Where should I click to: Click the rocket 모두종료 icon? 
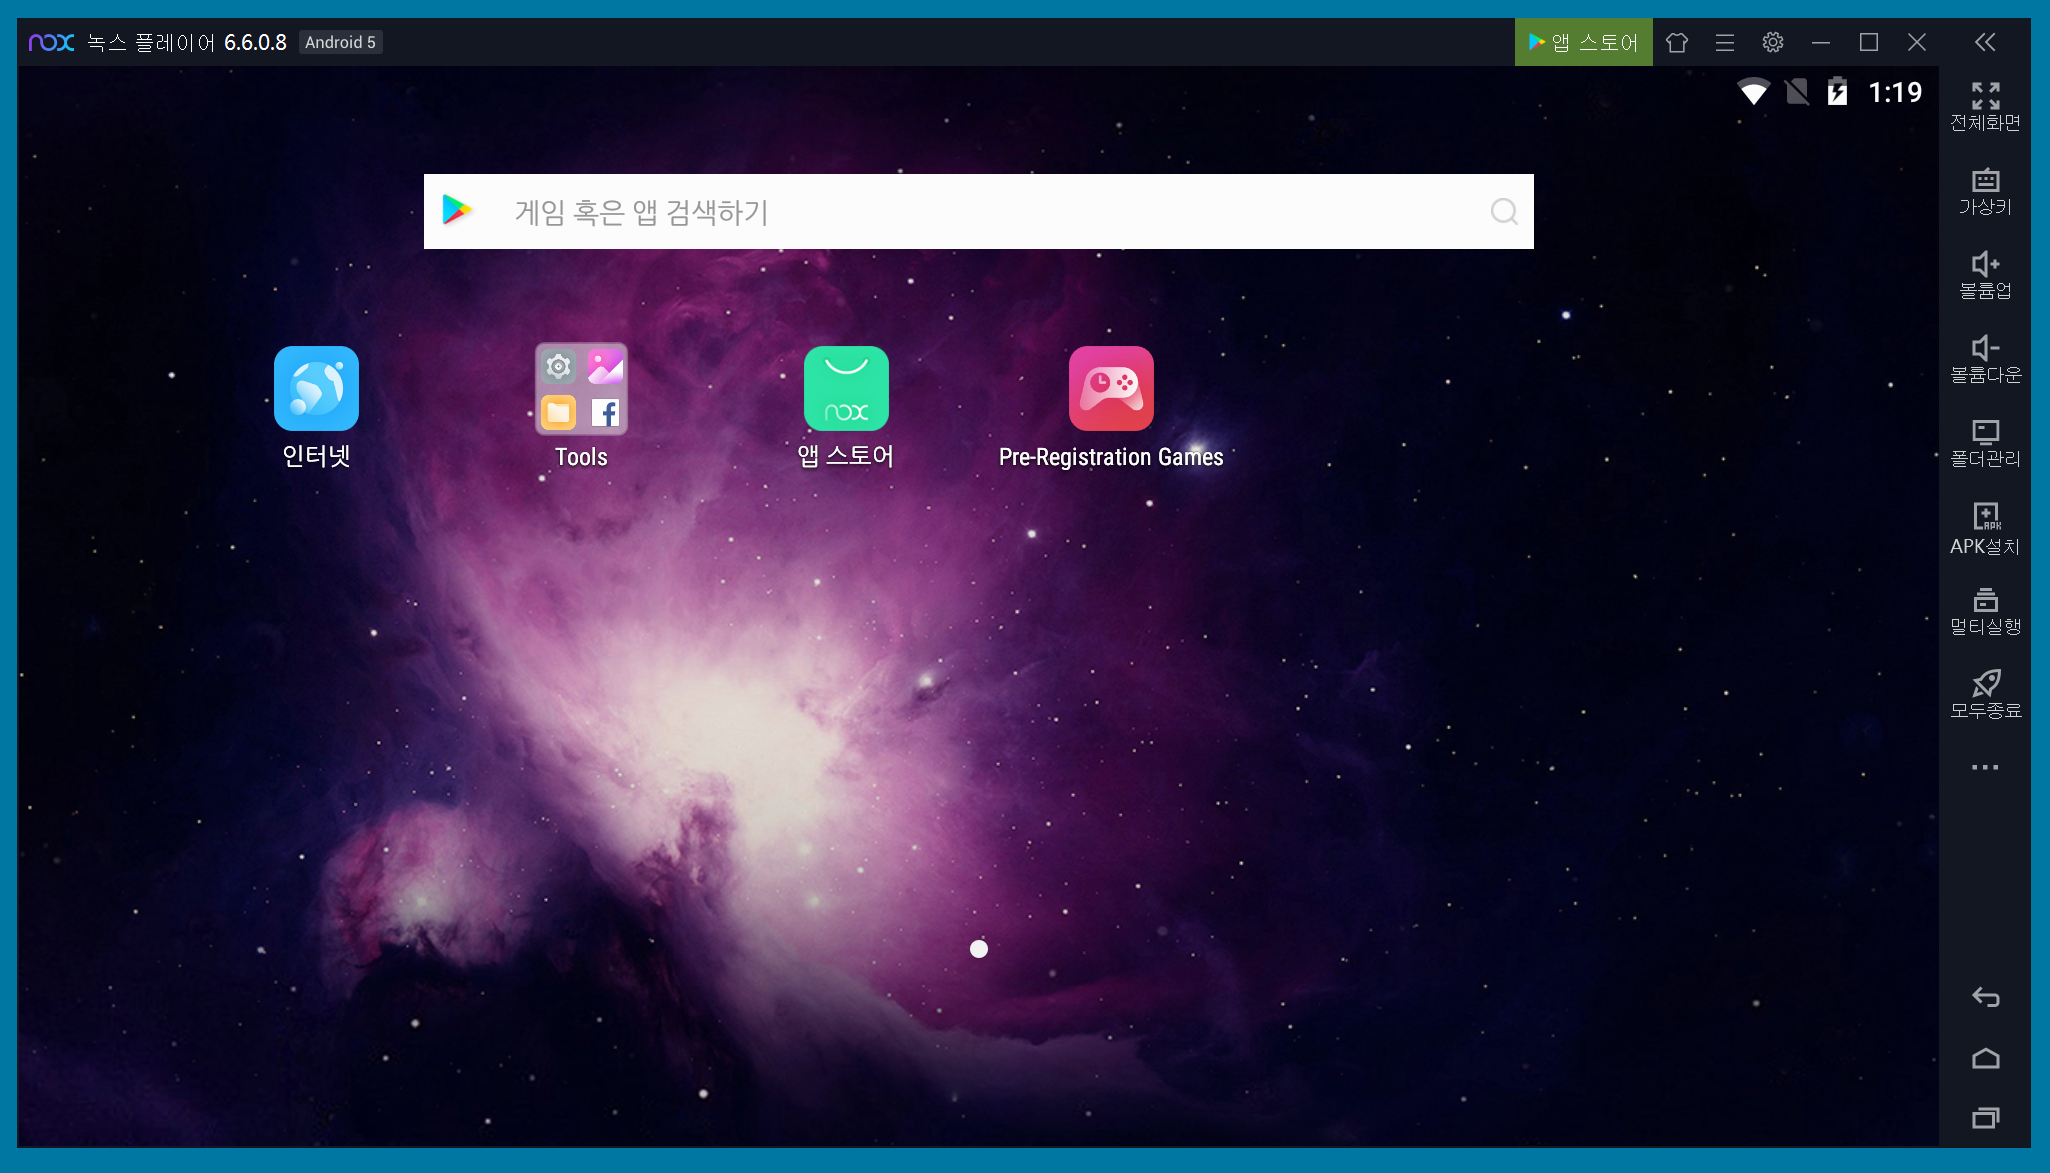(1985, 694)
